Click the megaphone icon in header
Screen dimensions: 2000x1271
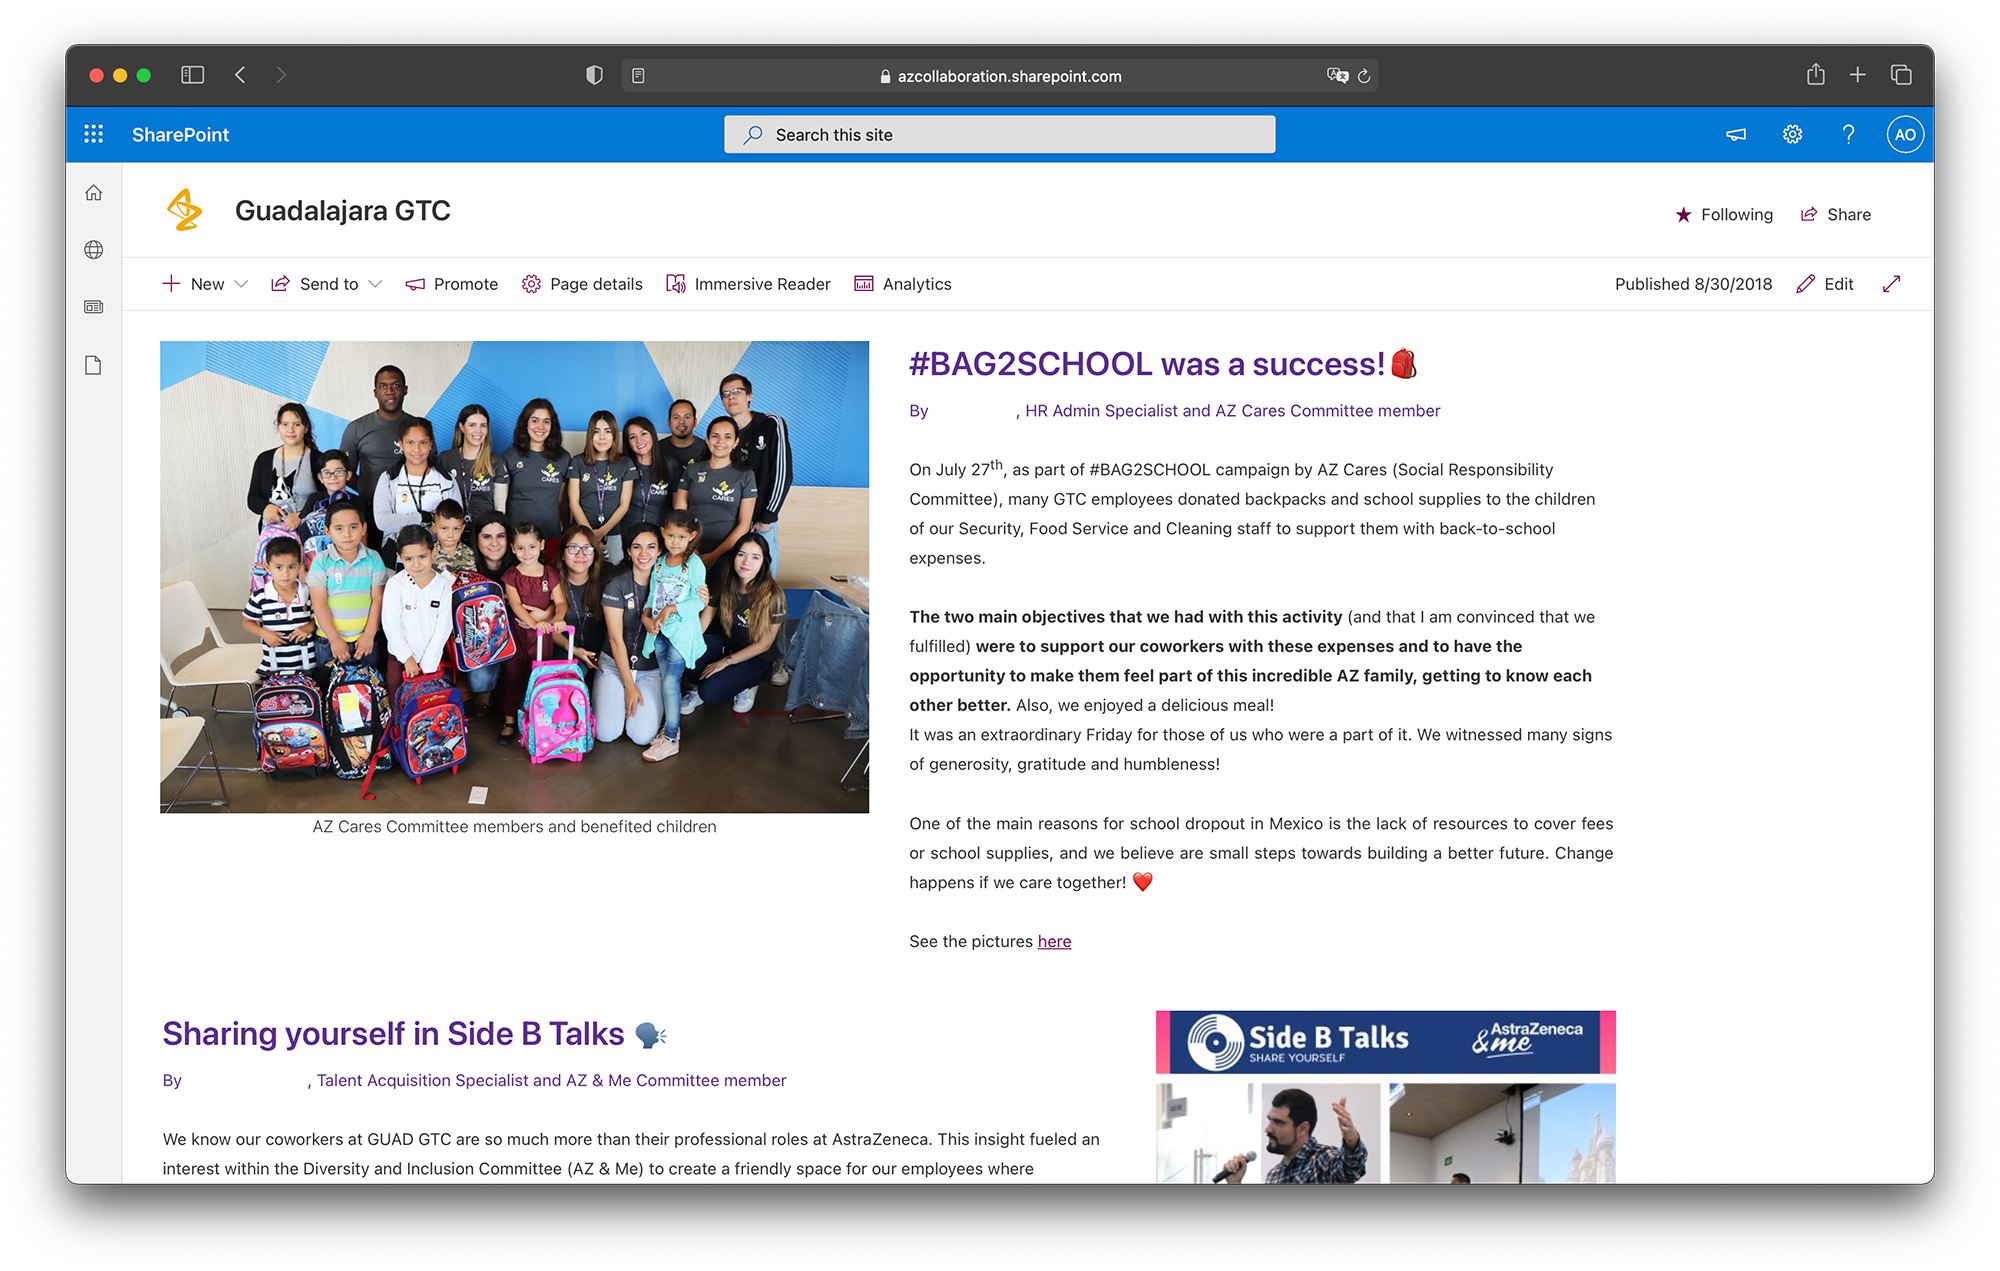pyautogui.click(x=1736, y=134)
